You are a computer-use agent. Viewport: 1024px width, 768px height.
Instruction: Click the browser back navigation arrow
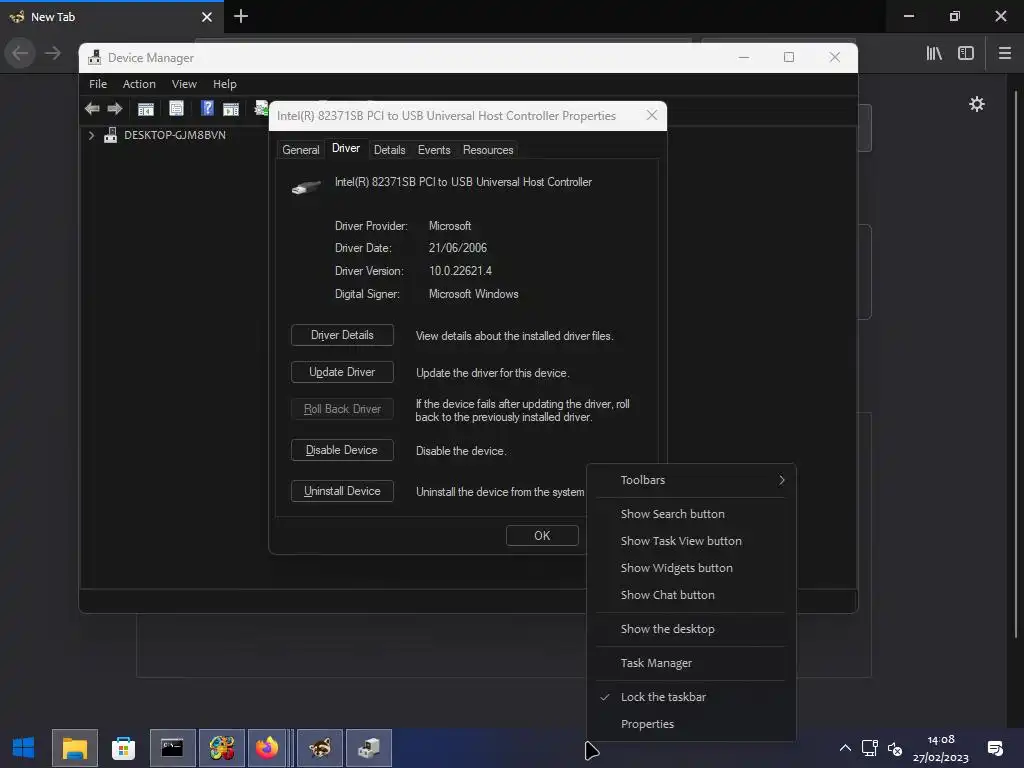click(20, 53)
